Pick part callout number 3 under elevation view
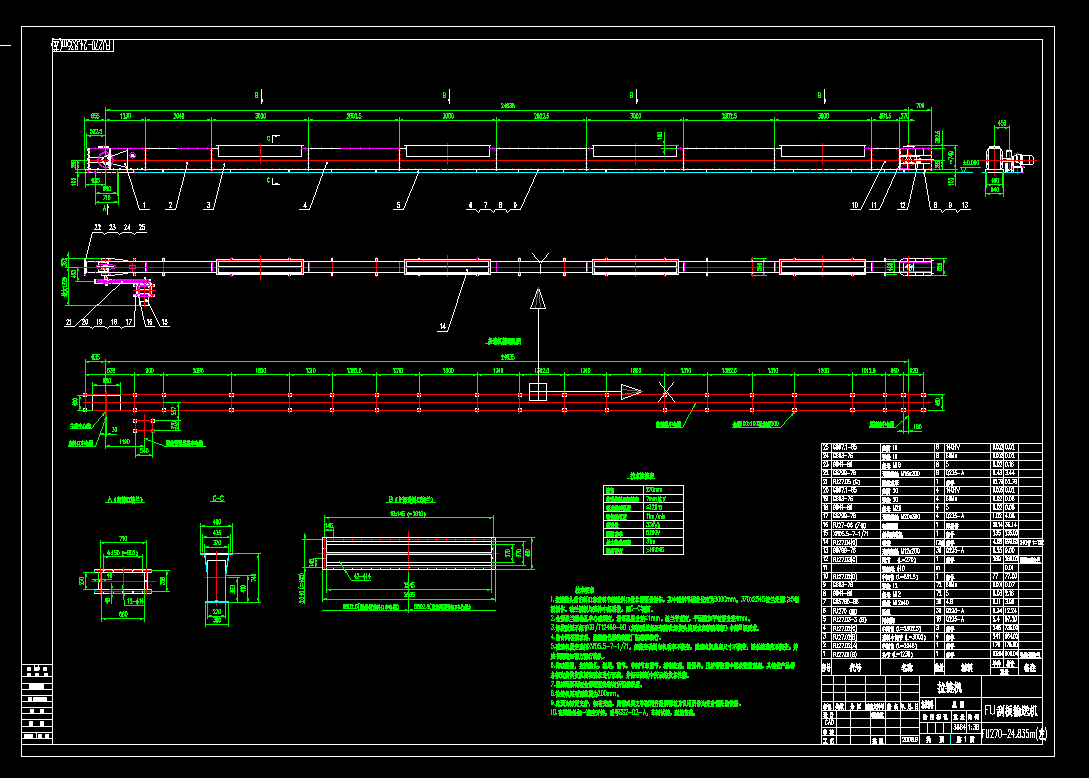 point(208,205)
